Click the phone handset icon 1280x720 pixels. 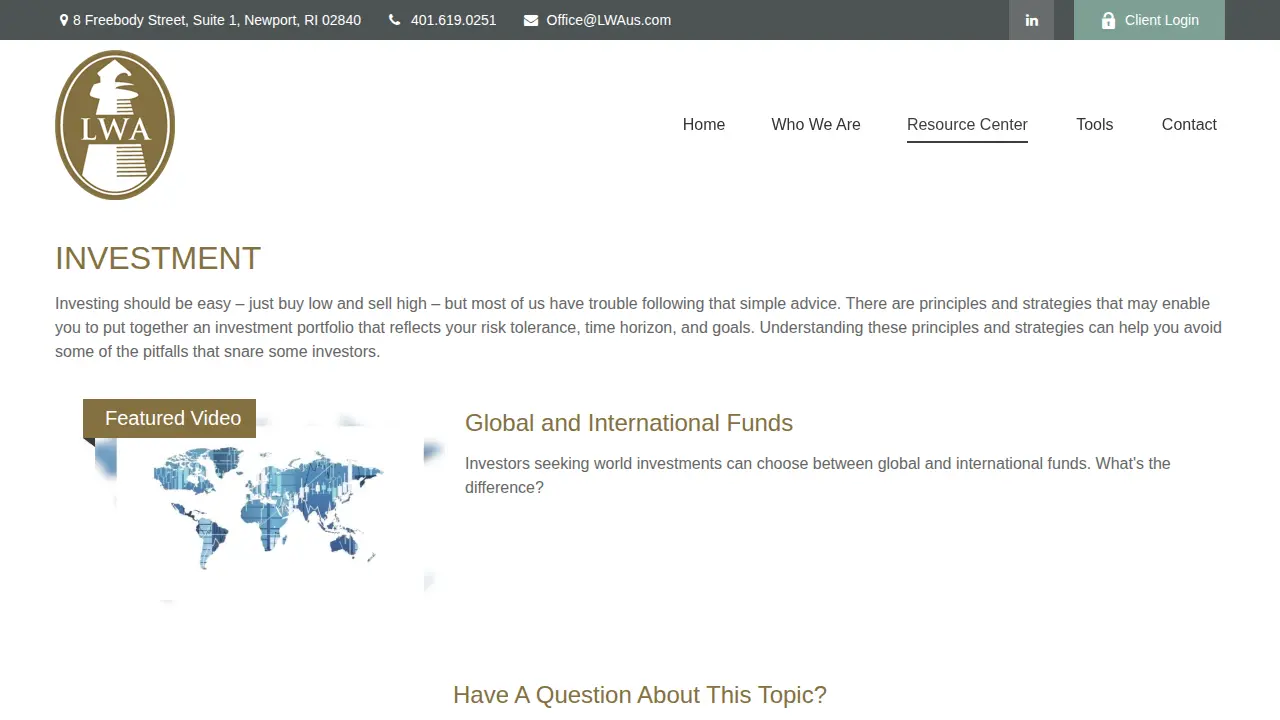click(x=394, y=20)
